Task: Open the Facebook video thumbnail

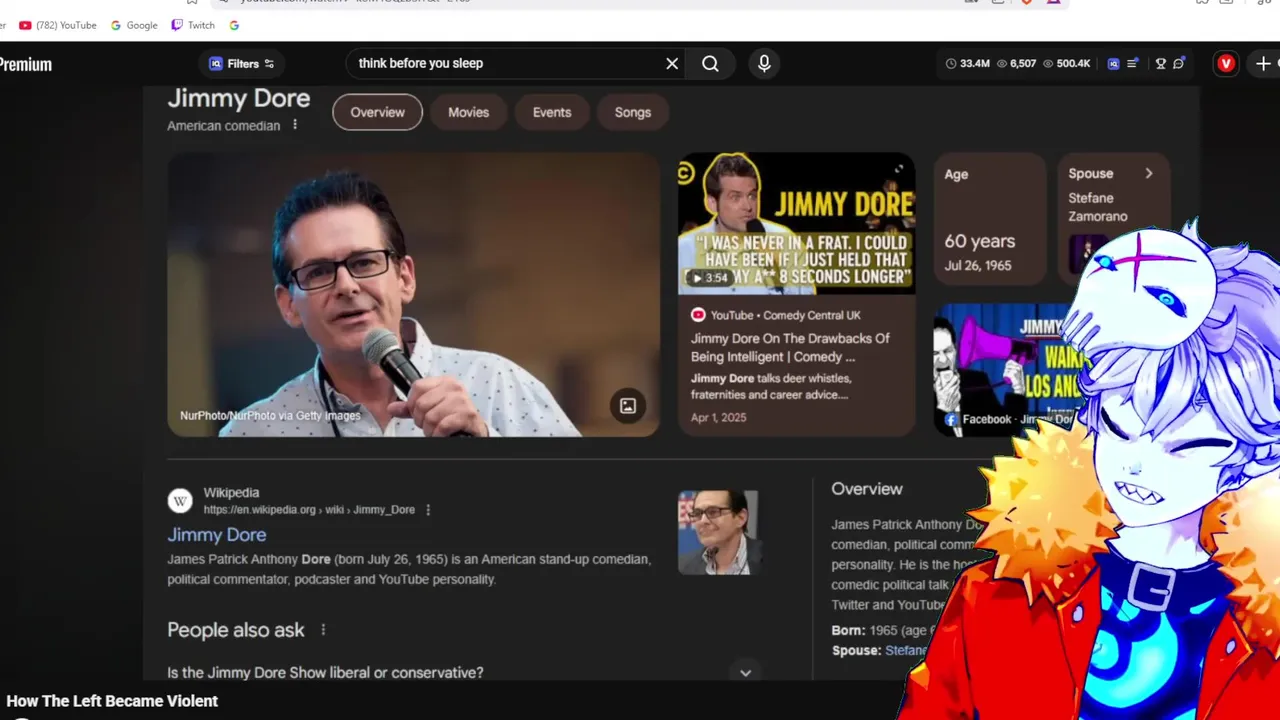Action: tap(1002, 370)
